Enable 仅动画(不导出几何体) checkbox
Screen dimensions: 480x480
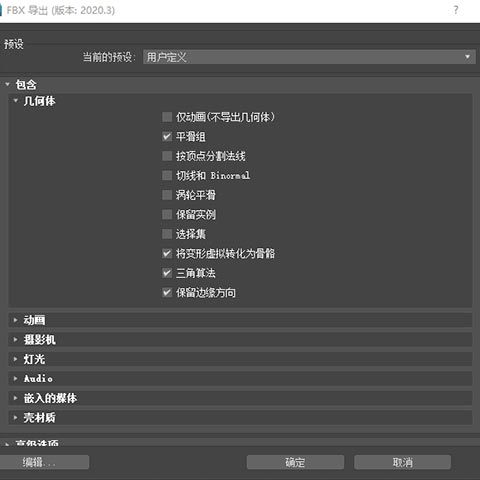167,117
